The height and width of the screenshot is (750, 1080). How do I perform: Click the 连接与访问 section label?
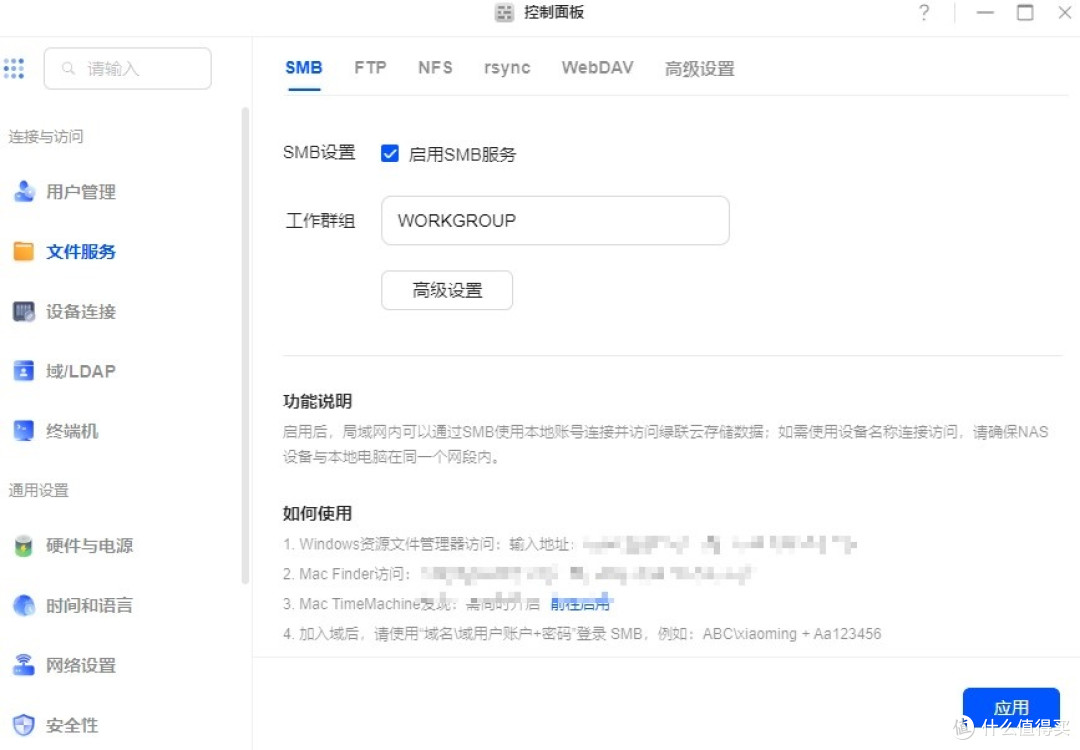pyautogui.click(x=45, y=136)
